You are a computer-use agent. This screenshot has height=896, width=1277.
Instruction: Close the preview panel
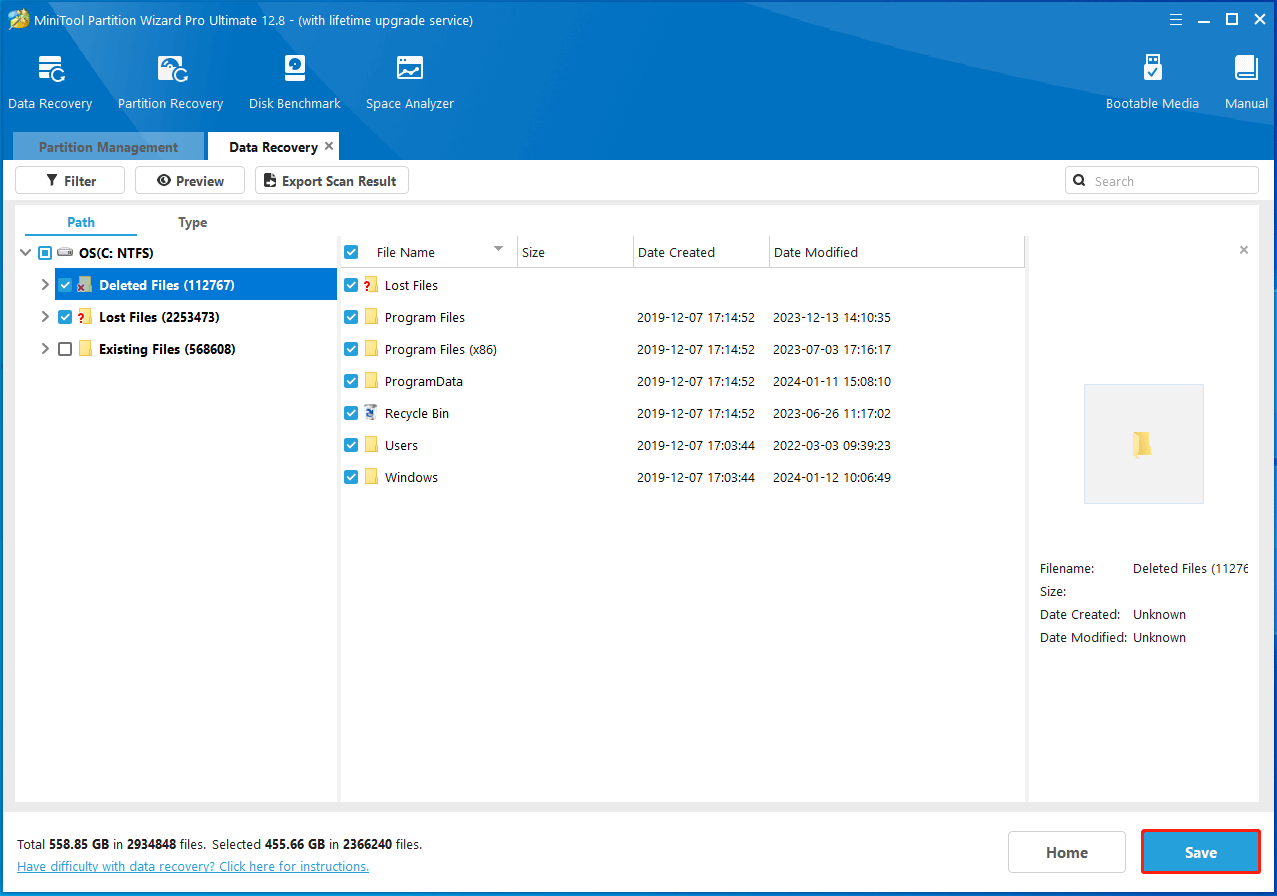pyautogui.click(x=1244, y=250)
